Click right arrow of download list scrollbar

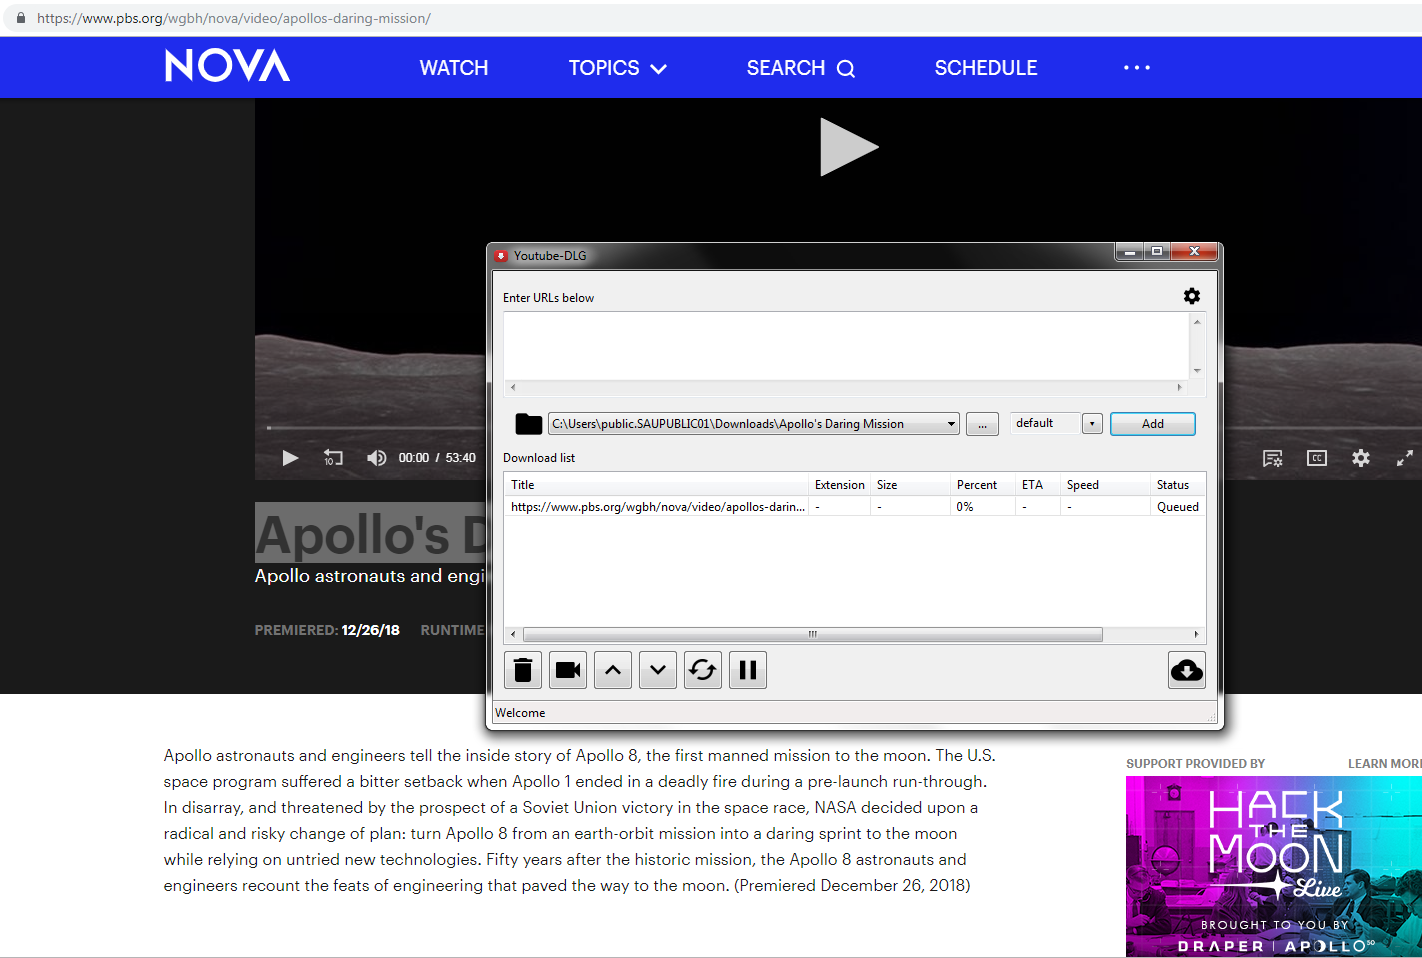coord(1196,634)
